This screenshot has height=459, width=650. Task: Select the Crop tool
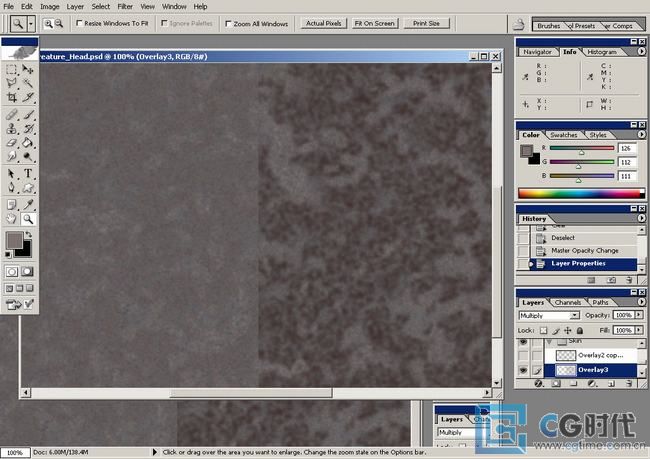tap(11, 97)
